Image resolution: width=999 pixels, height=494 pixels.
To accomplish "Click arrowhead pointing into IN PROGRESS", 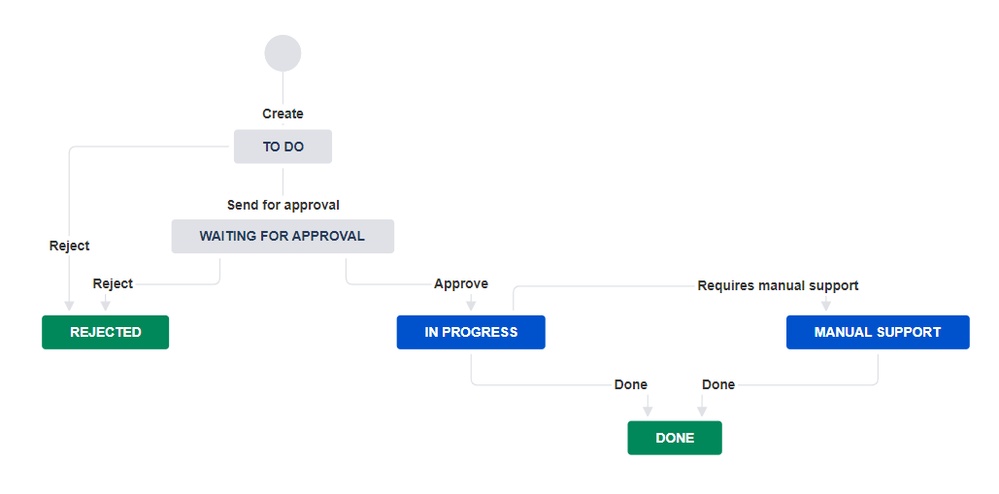I will [x=471, y=305].
